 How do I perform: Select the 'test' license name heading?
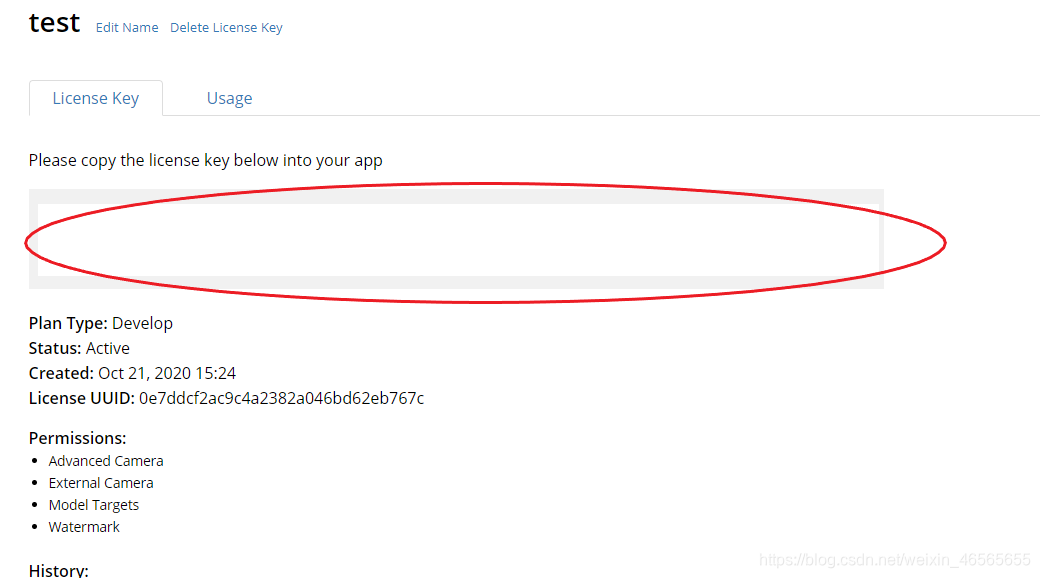point(54,23)
